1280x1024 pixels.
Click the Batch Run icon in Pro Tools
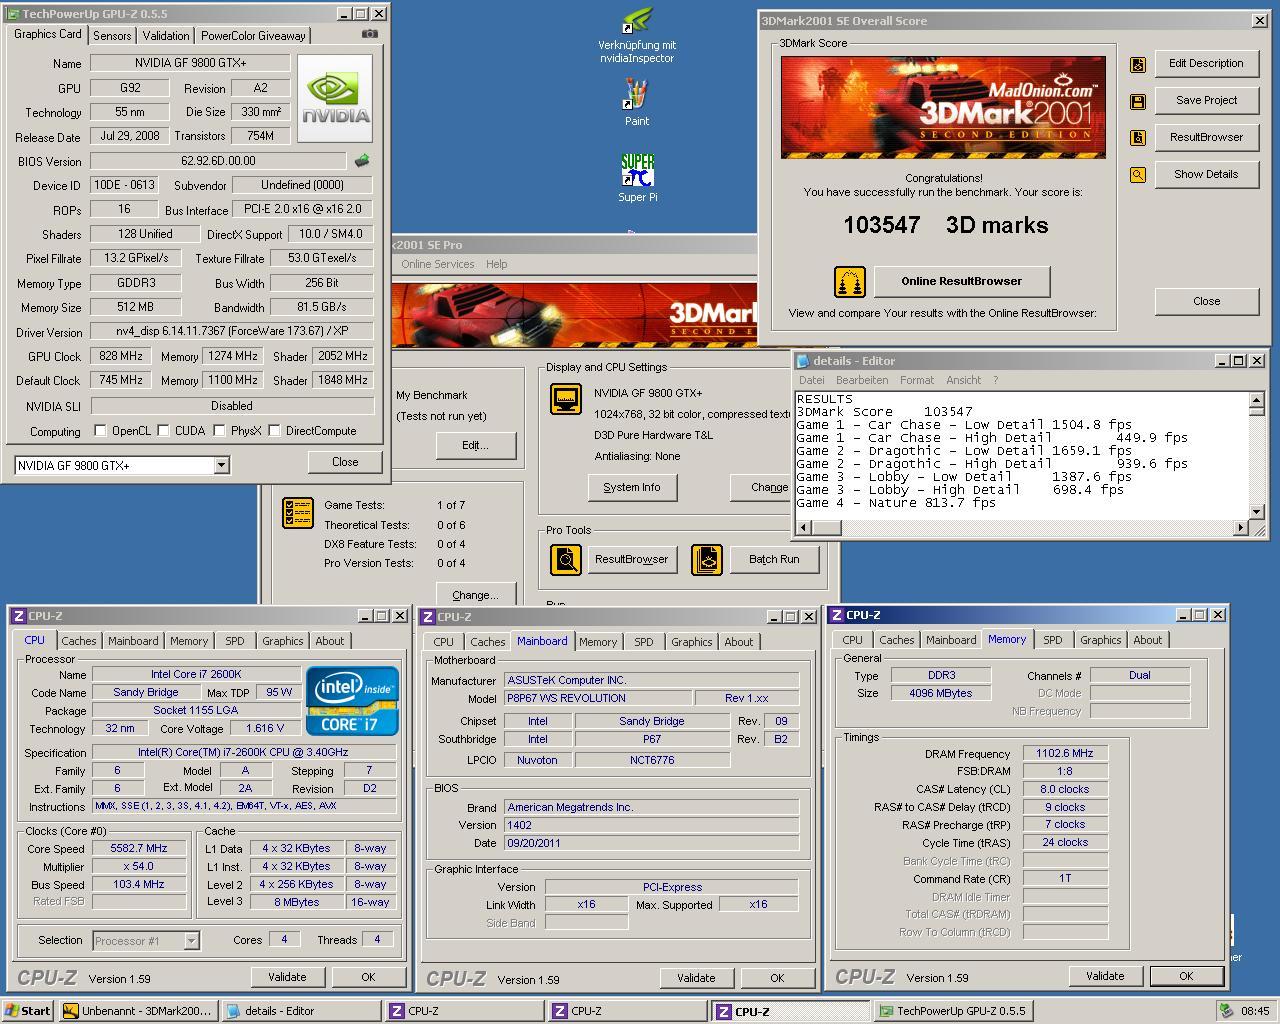(x=707, y=559)
